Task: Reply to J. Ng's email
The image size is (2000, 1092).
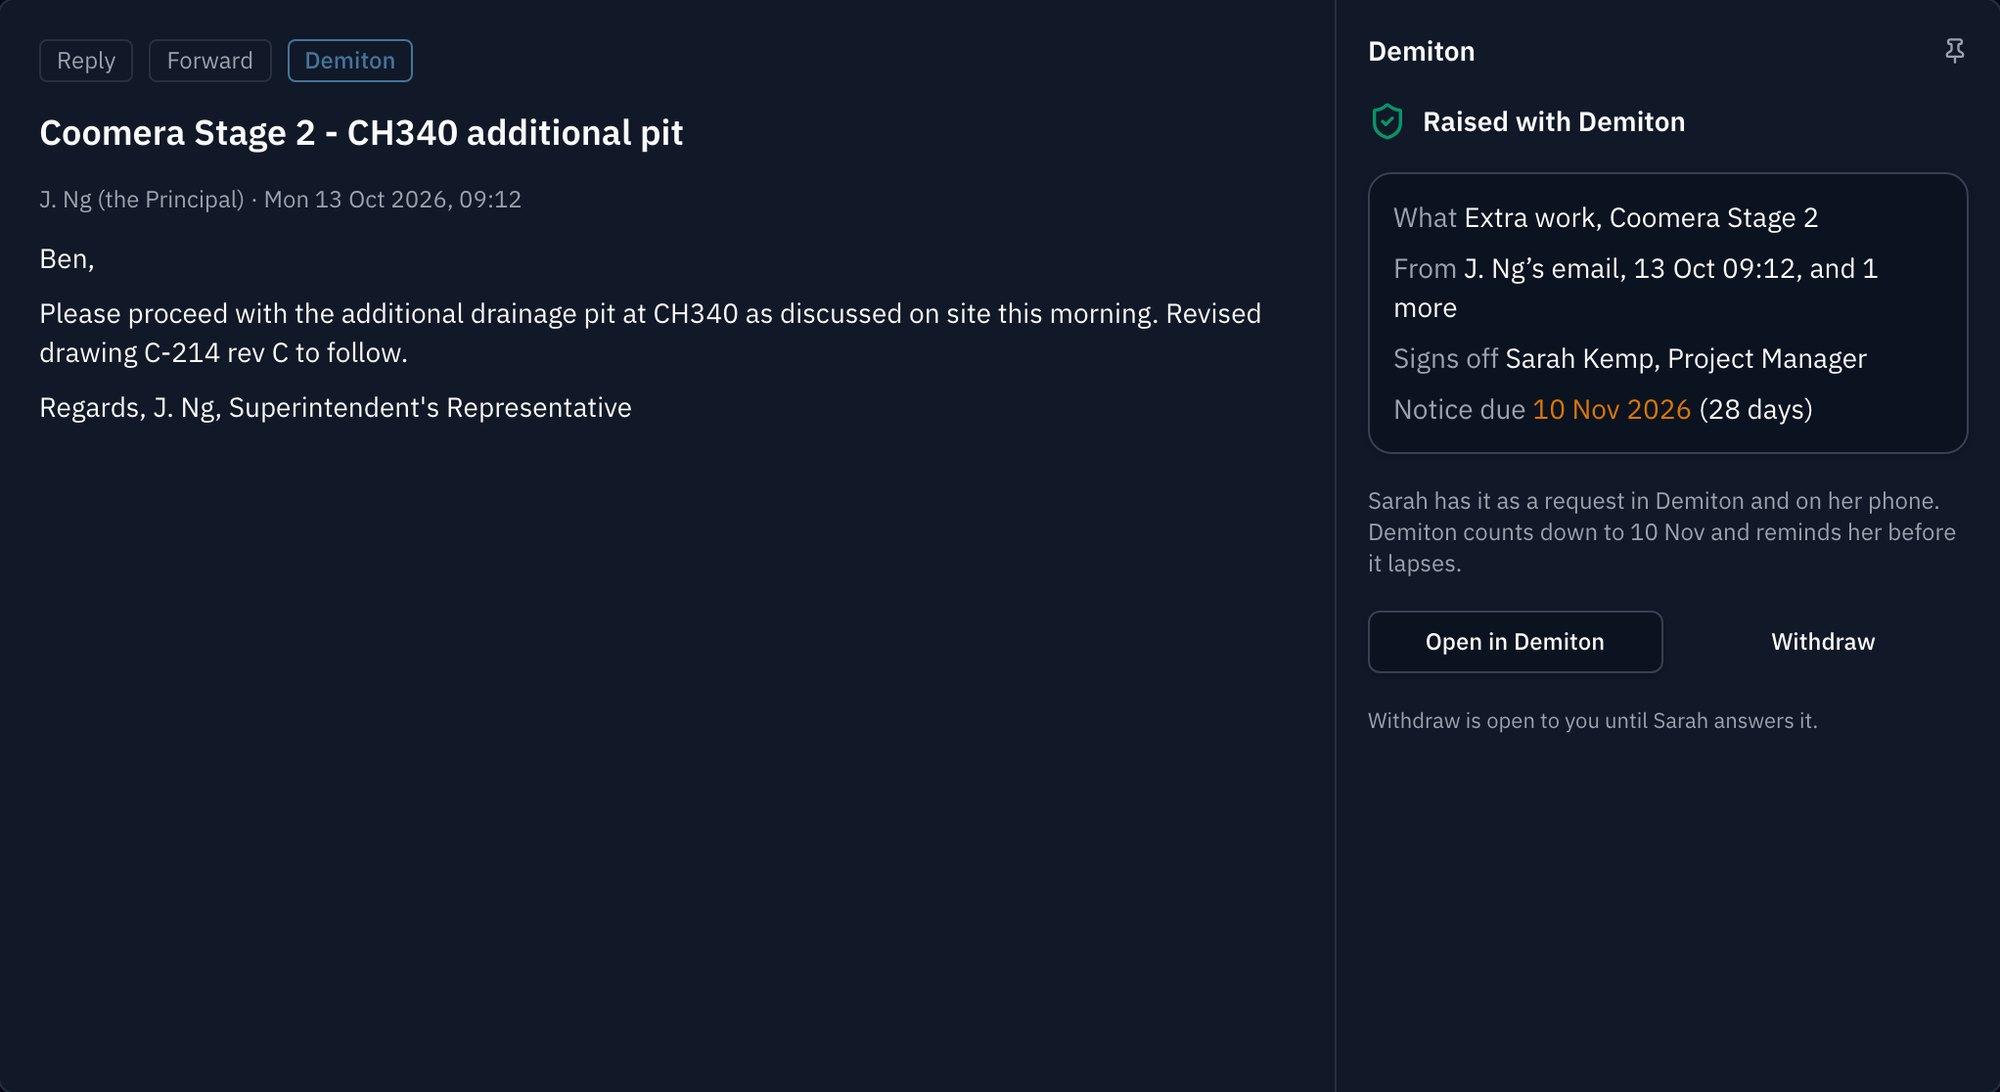Action: pos(86,60)
